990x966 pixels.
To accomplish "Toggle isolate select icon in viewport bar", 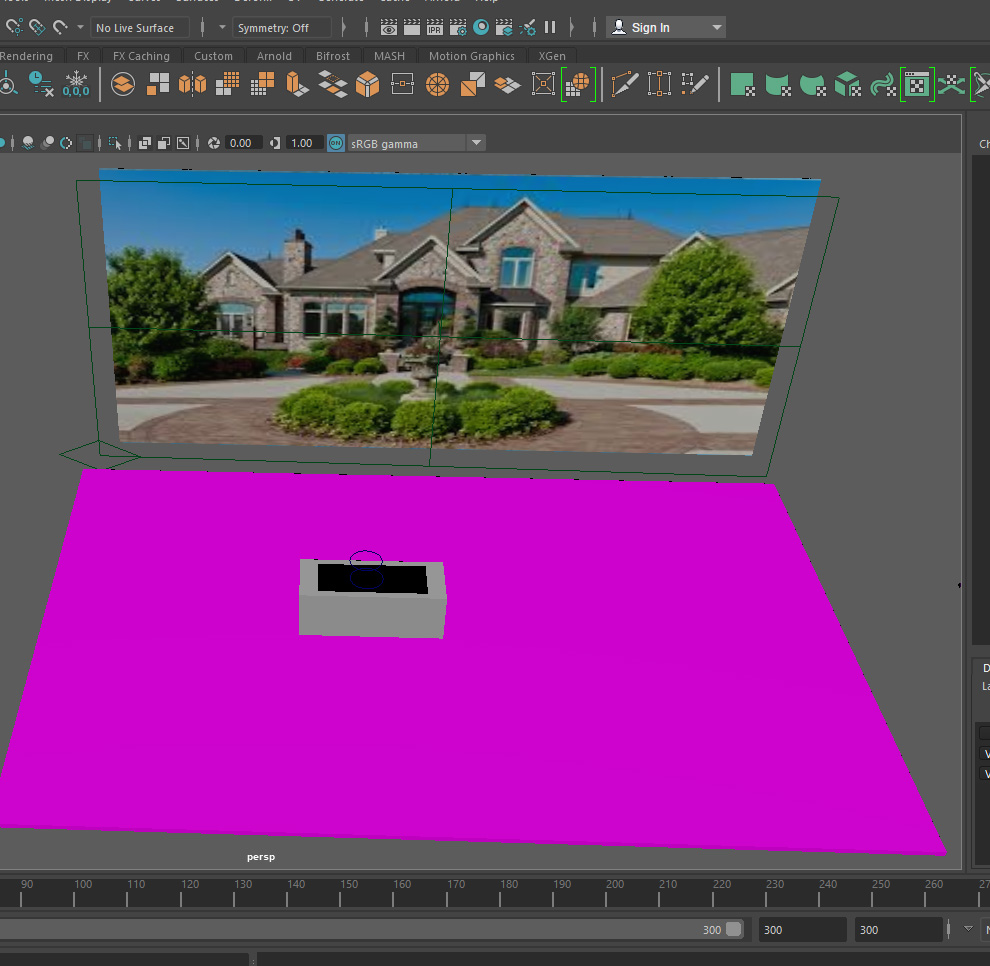I will pos(114,143).
